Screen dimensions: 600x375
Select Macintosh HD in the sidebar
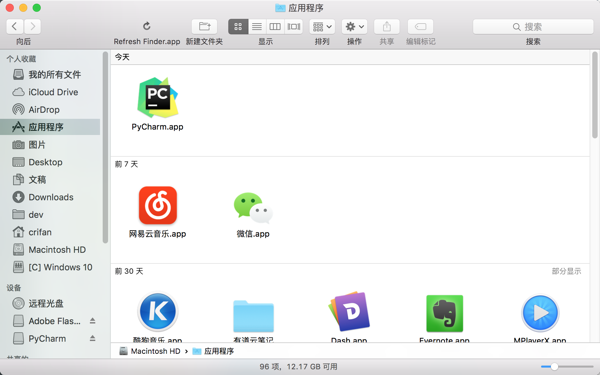(x=51, y=249)
